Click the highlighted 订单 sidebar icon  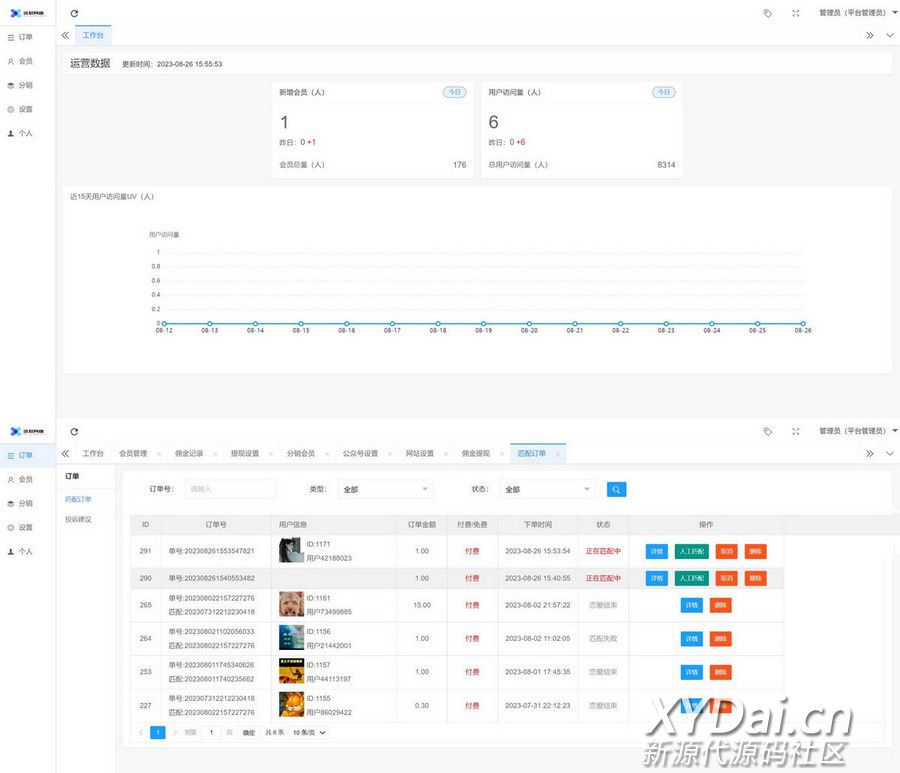point(11,455)
